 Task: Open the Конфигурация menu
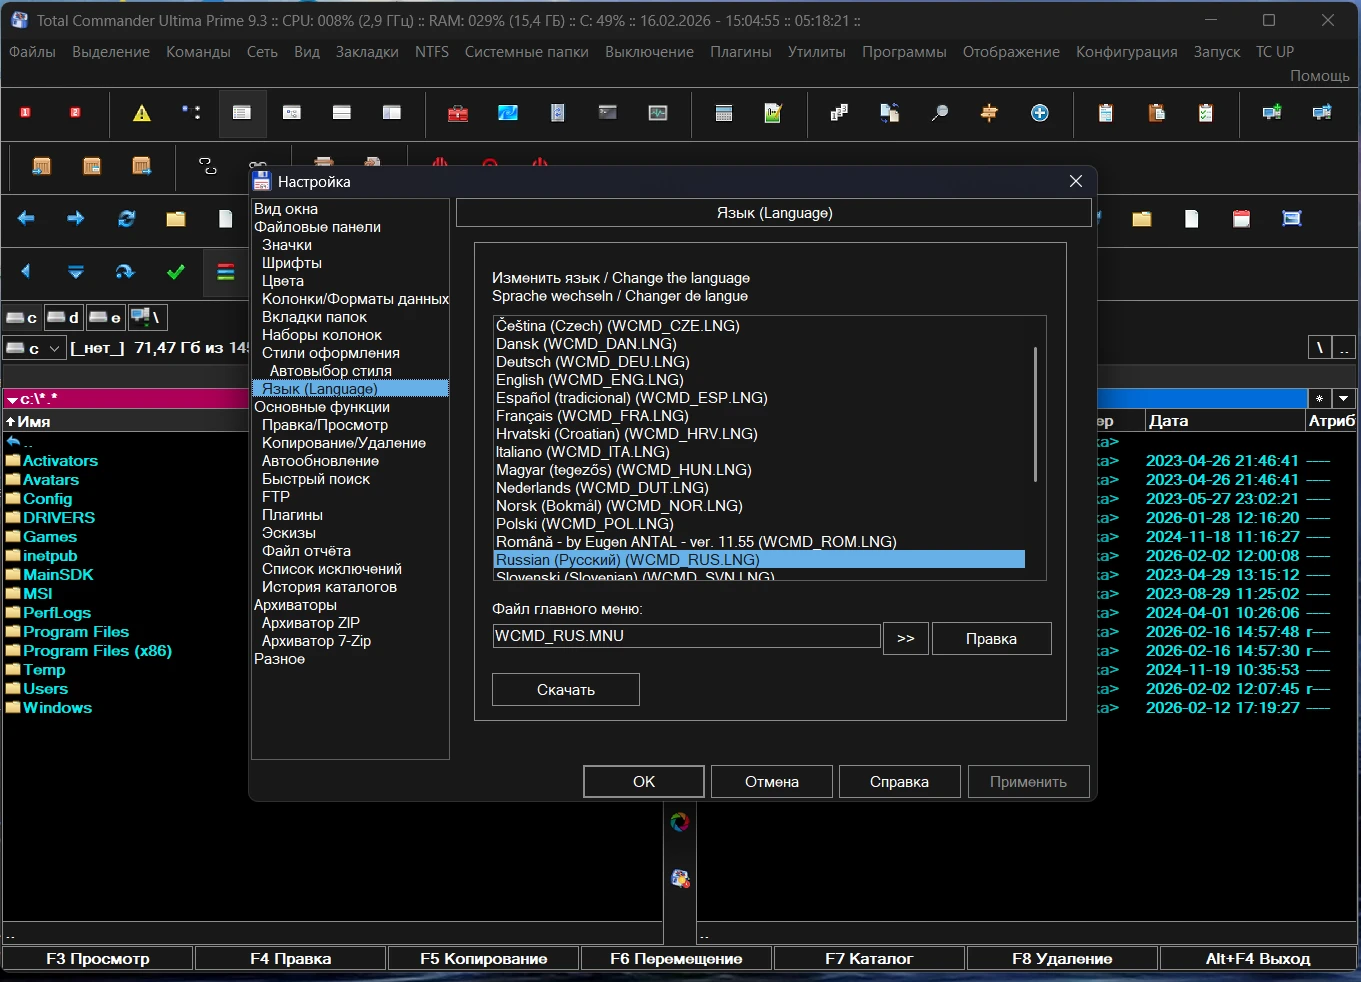click(1126, 52)
